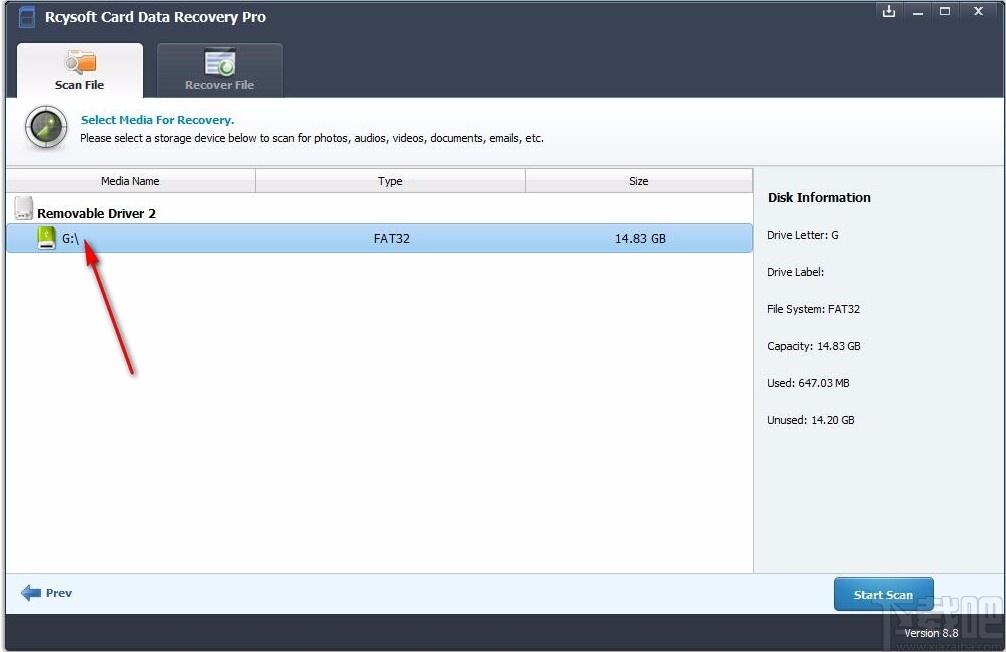Click the Capacity: 14.83 GB text

pos(814,346)
